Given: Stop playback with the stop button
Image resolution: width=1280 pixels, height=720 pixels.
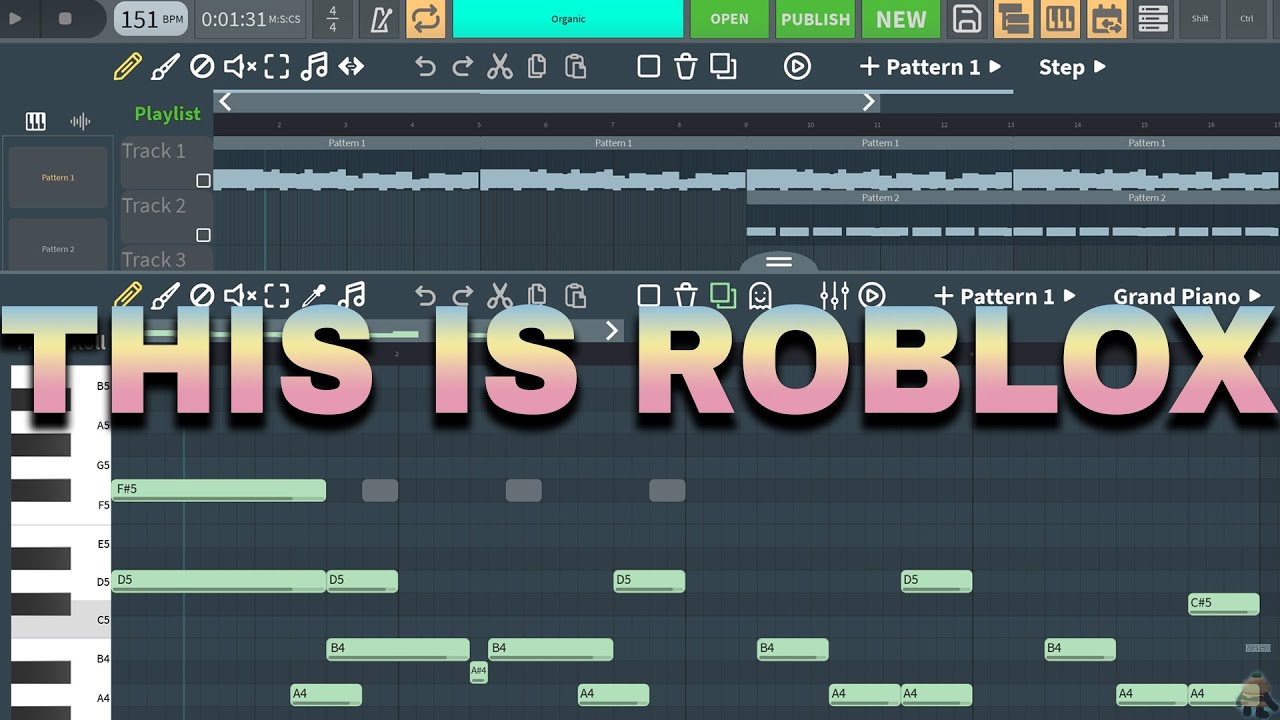Looking at the screenshot, I should (66, 19).
